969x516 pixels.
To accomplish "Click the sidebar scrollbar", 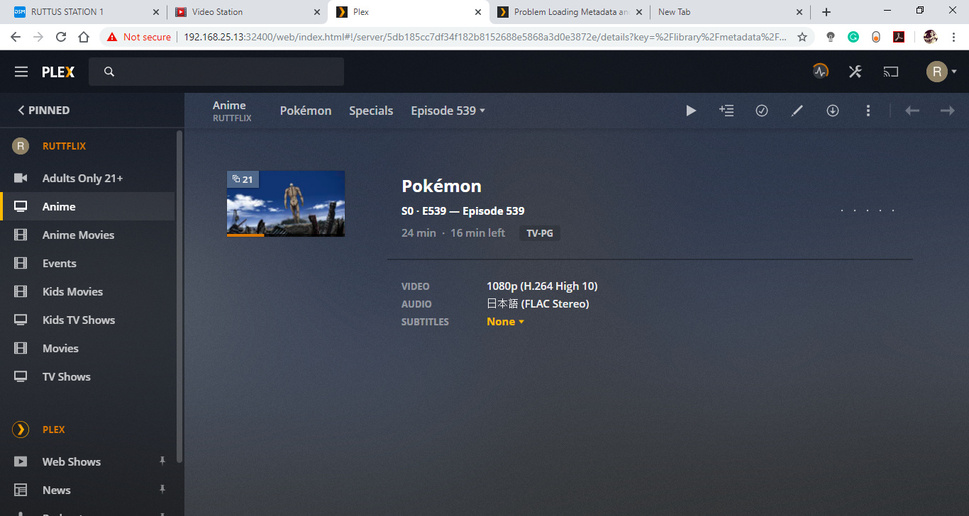I will [180, 297].
